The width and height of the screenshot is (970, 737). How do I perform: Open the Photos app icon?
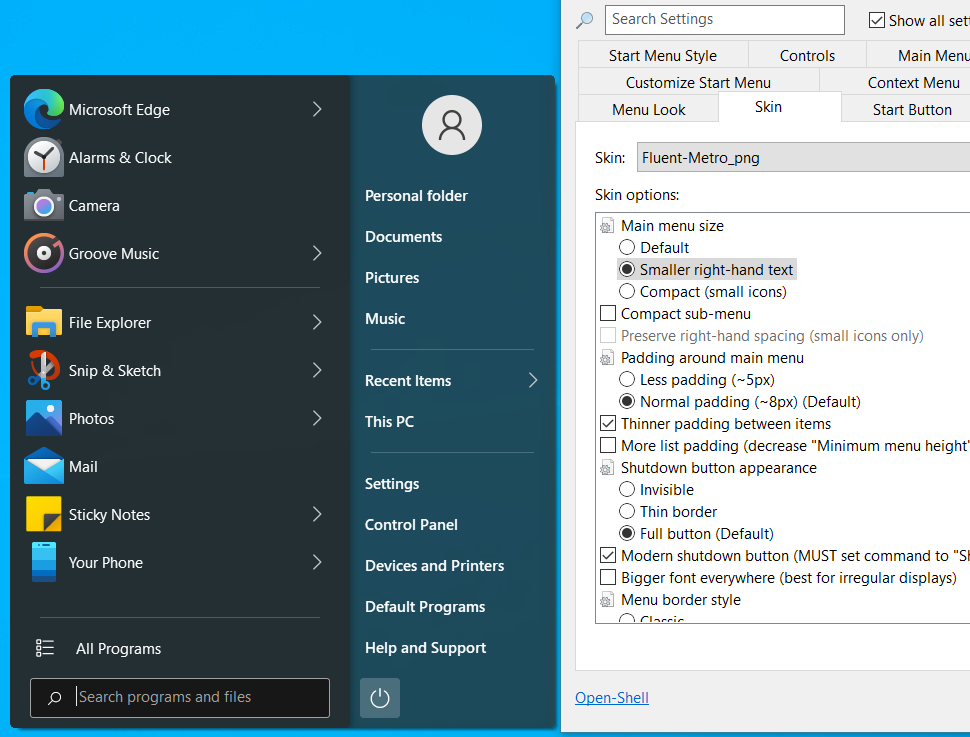click(43, 418)
